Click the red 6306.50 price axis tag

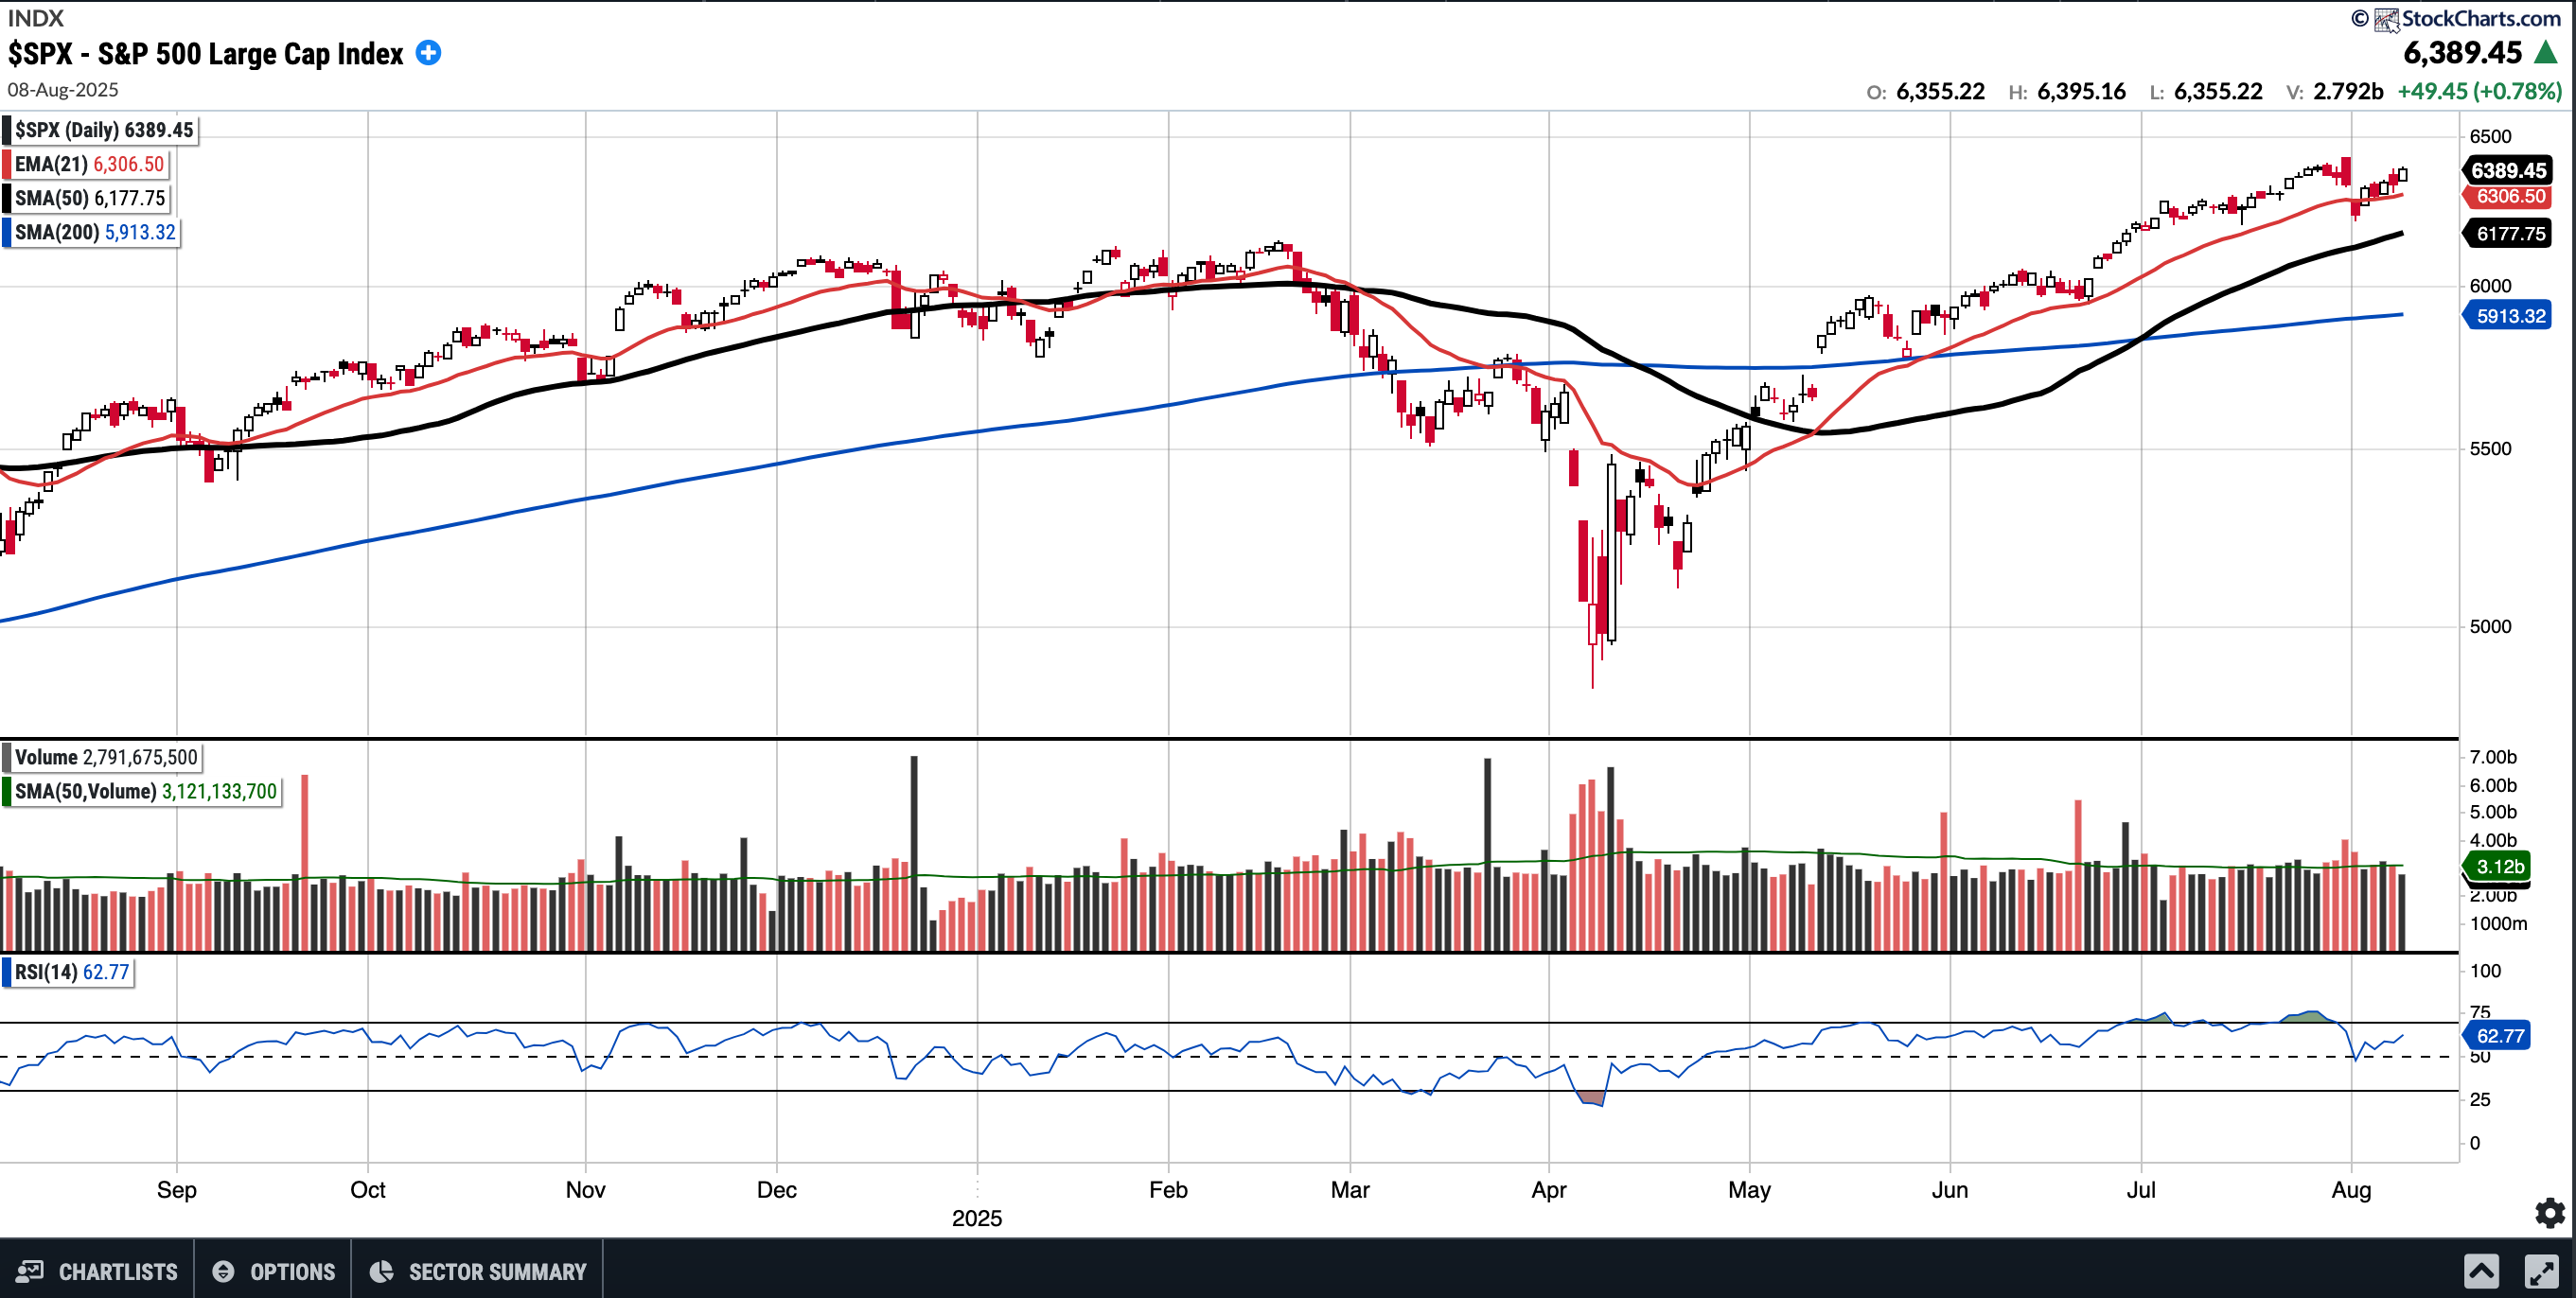click(2510, 197)
